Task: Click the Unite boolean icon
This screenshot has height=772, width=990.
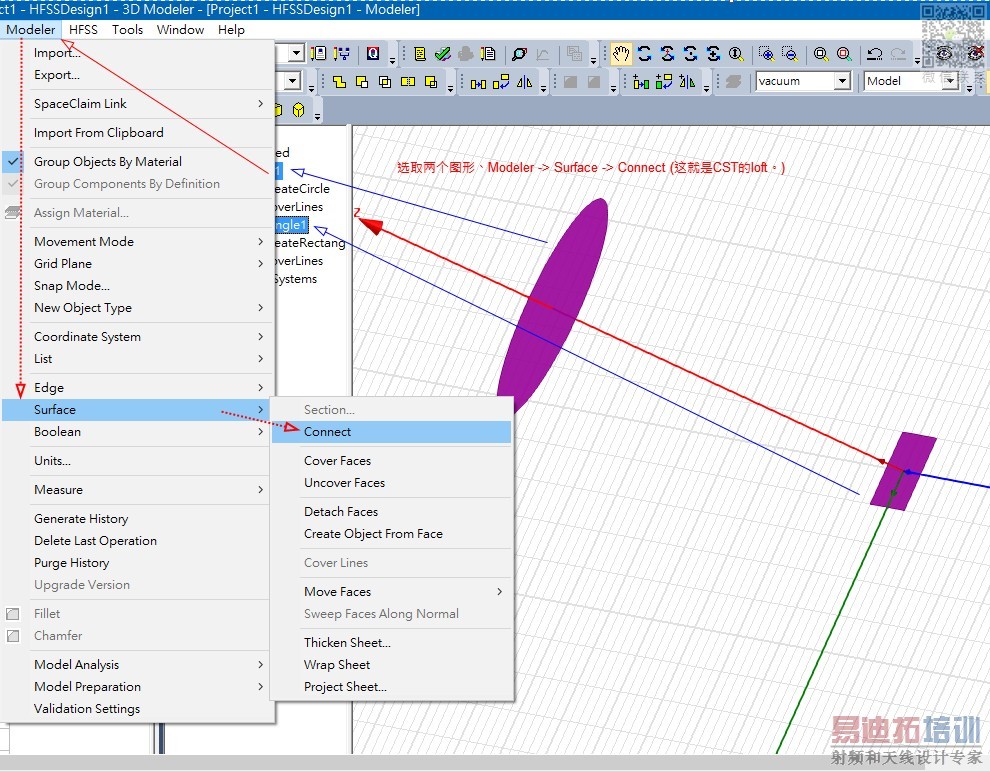Action: 339,82
